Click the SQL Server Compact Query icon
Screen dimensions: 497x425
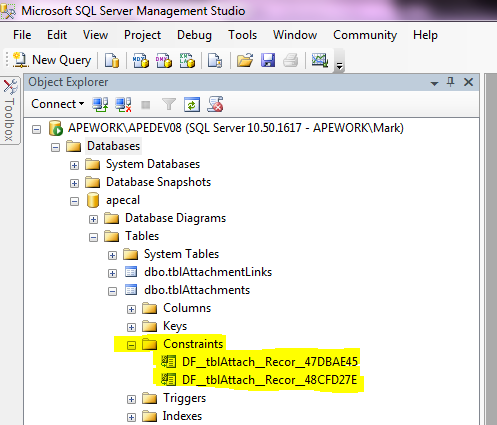215,61
